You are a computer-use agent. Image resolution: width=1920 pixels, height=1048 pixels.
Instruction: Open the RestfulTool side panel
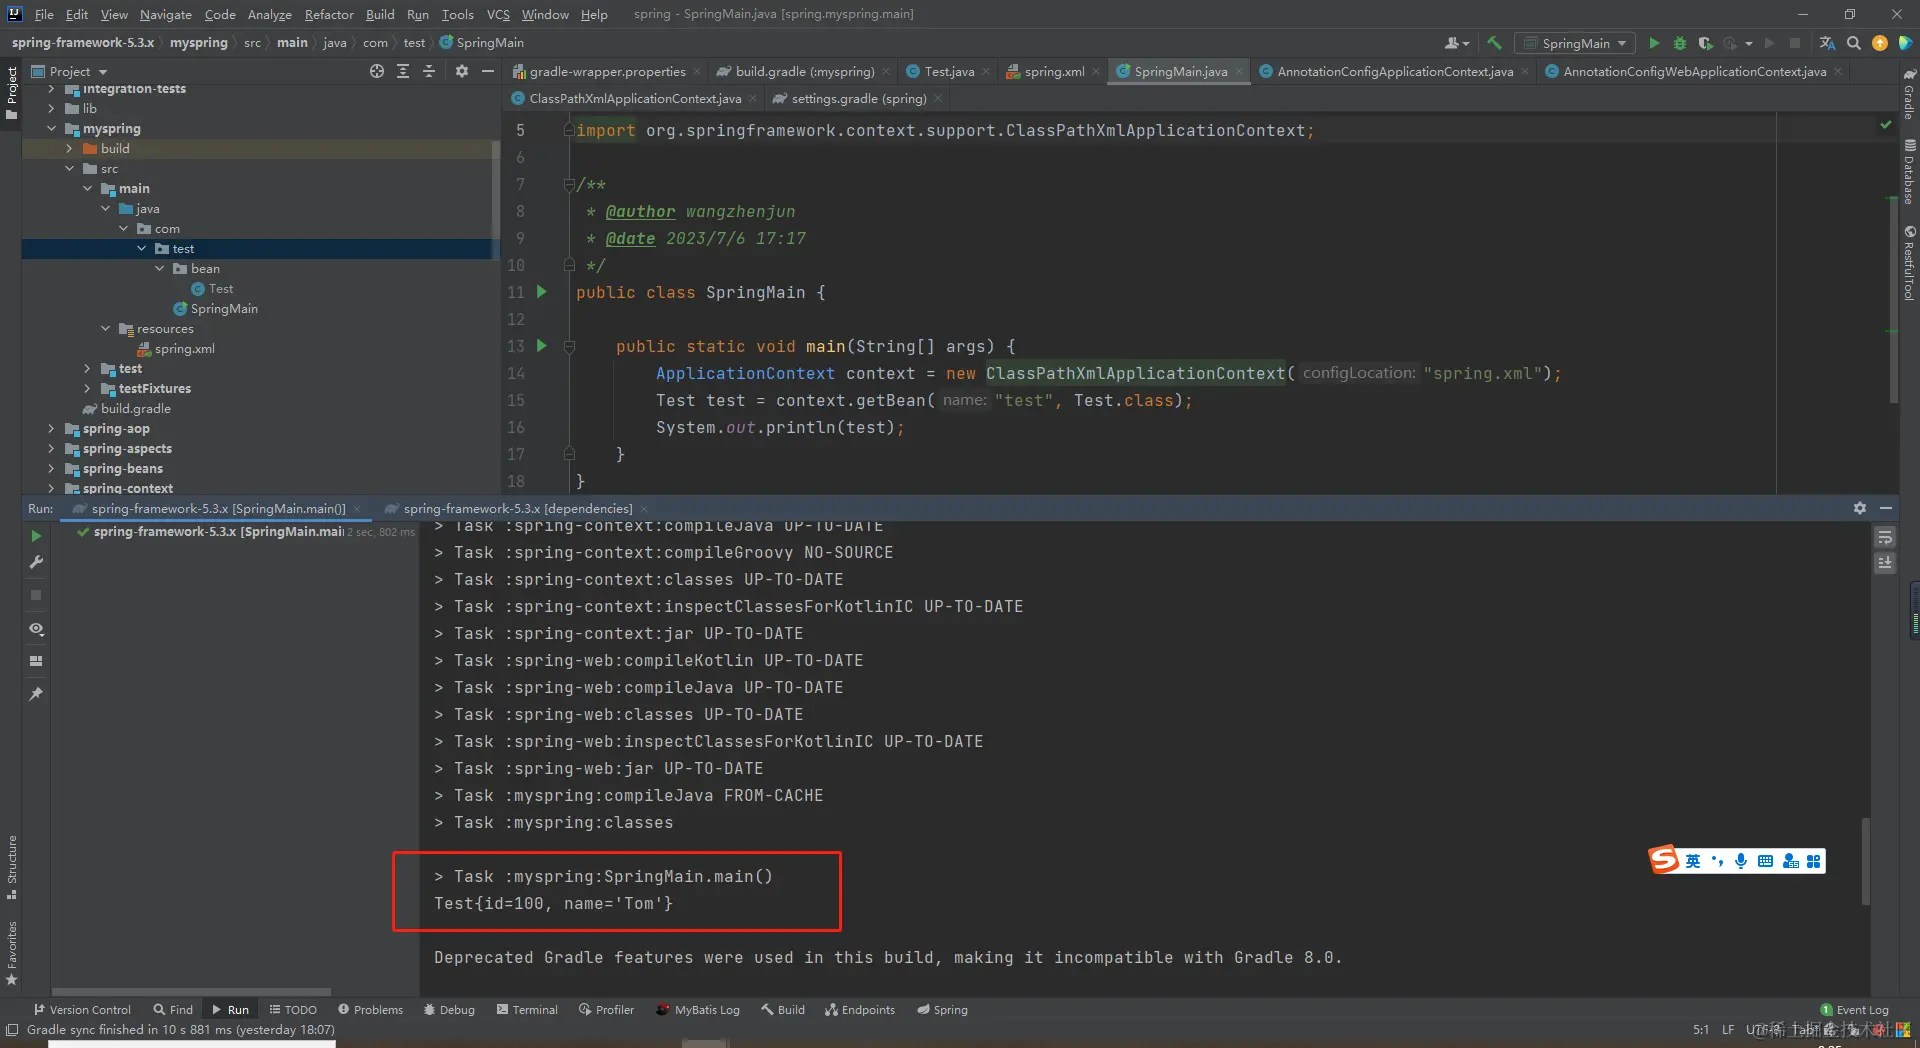[1909, 263]
